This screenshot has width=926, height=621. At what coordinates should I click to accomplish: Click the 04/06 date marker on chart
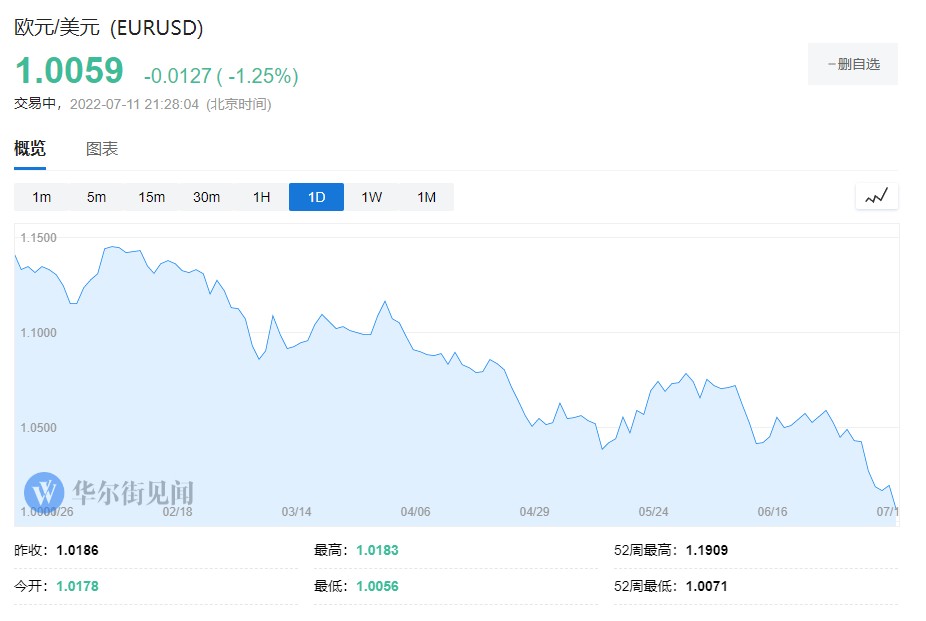[415, 511]
